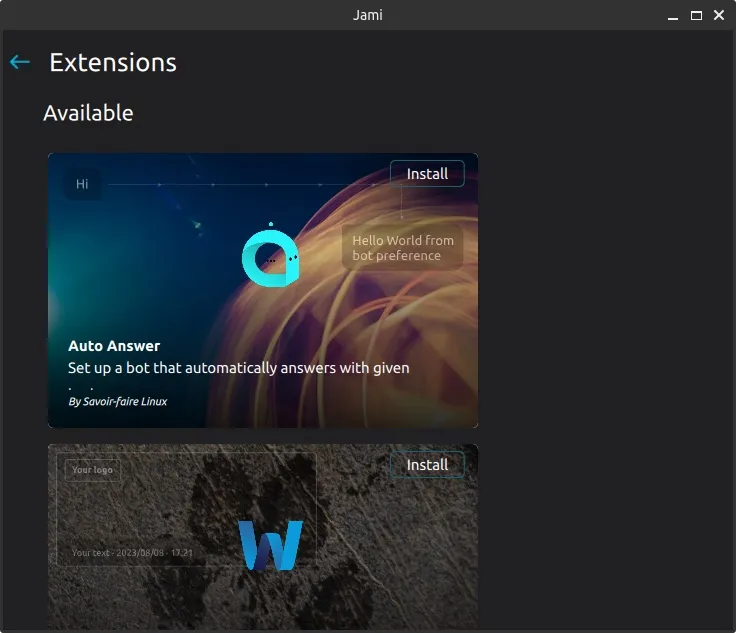Viewport: 736px width, 633px height.
Task: Install the second extension with W logo
Action: [x=427, y=465]
